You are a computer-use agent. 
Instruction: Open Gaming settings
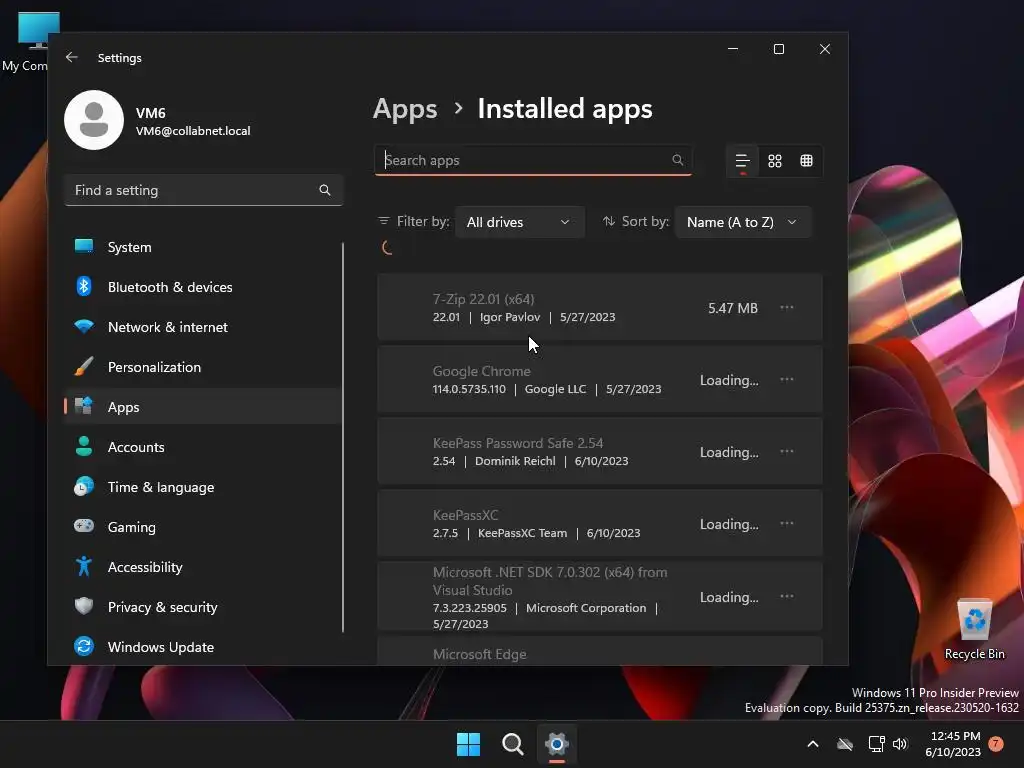(x=202, y=527)
